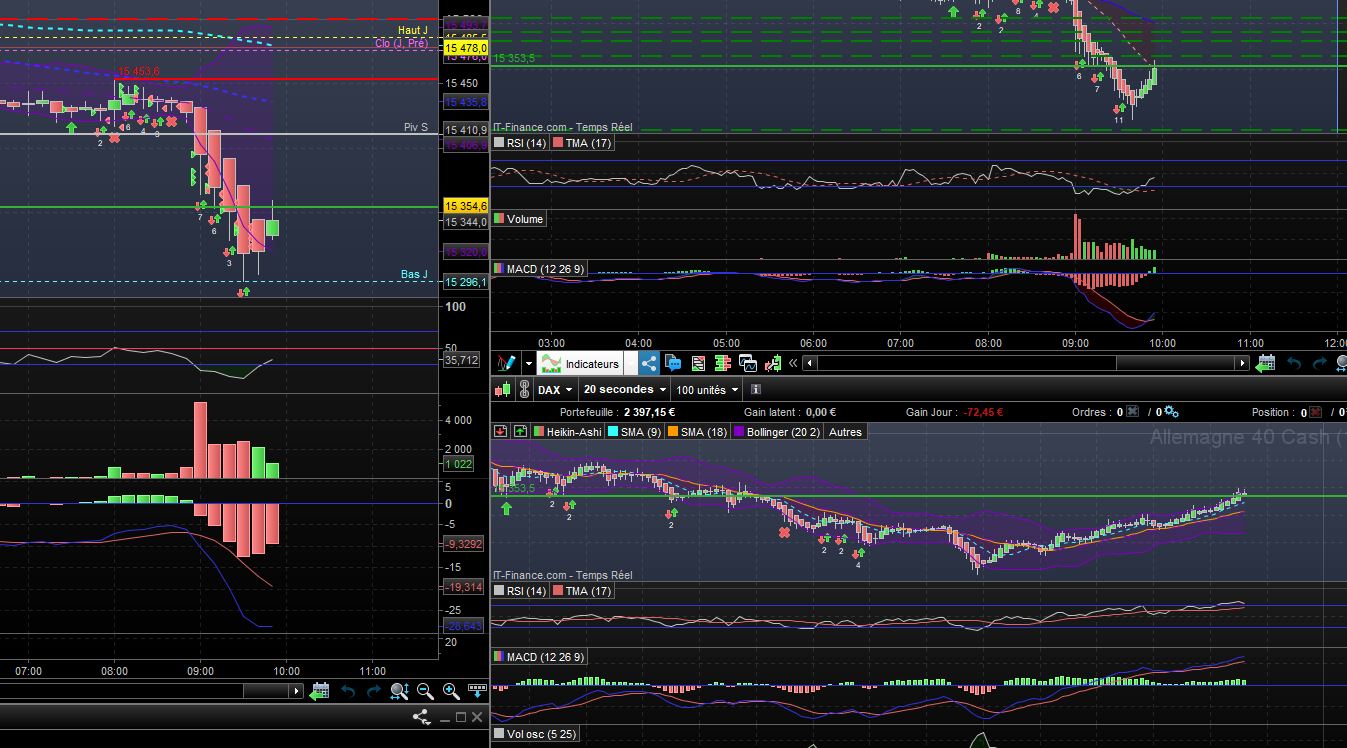Maximize the left chart window
Viewport: 1347px width, 748px height.
(x=461, y=717)
